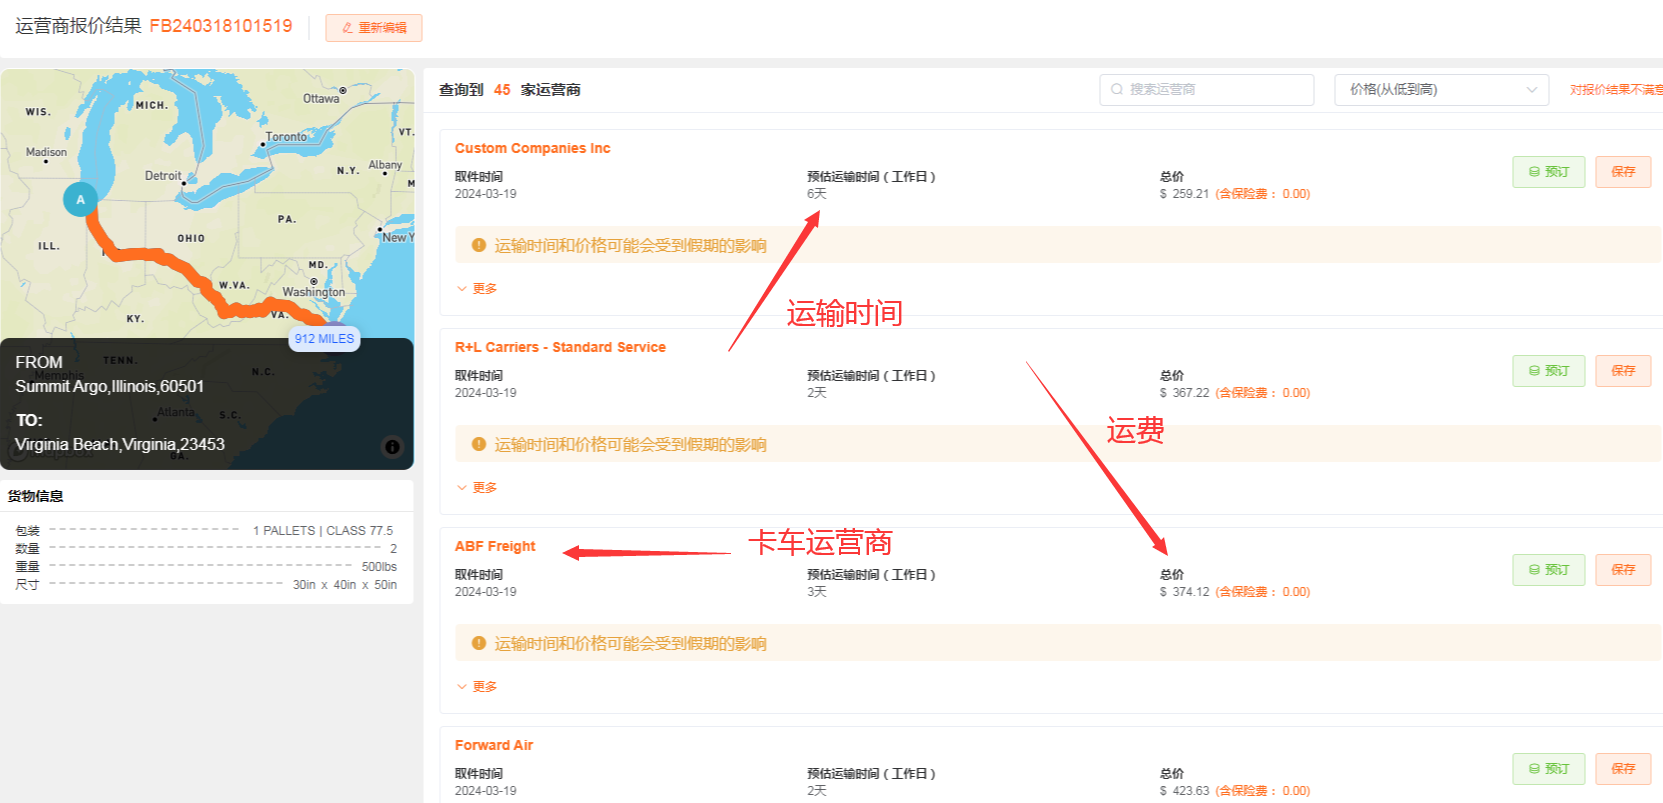
Task: Expand 更多 under R+L Carriers
Action: [x=477, y=487]
